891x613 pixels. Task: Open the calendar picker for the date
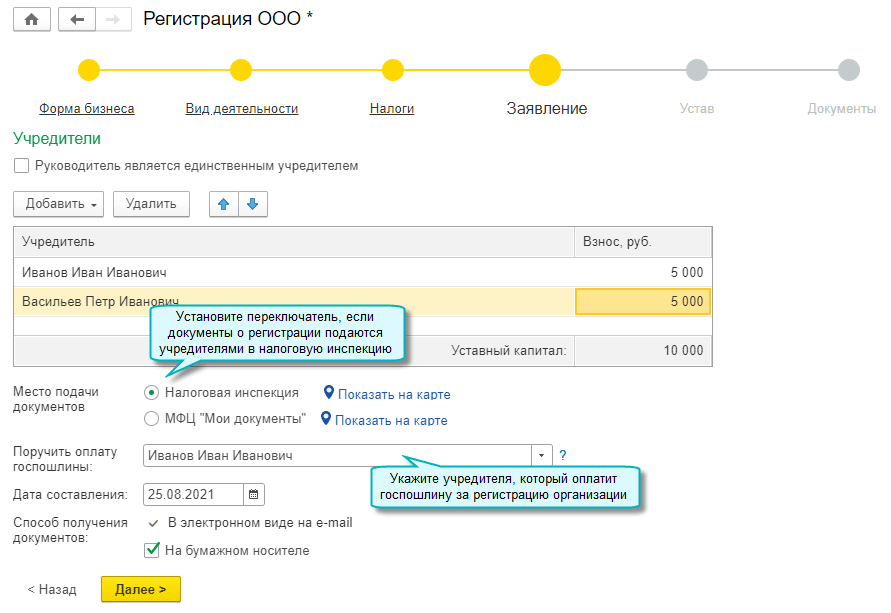pos(254,494)
